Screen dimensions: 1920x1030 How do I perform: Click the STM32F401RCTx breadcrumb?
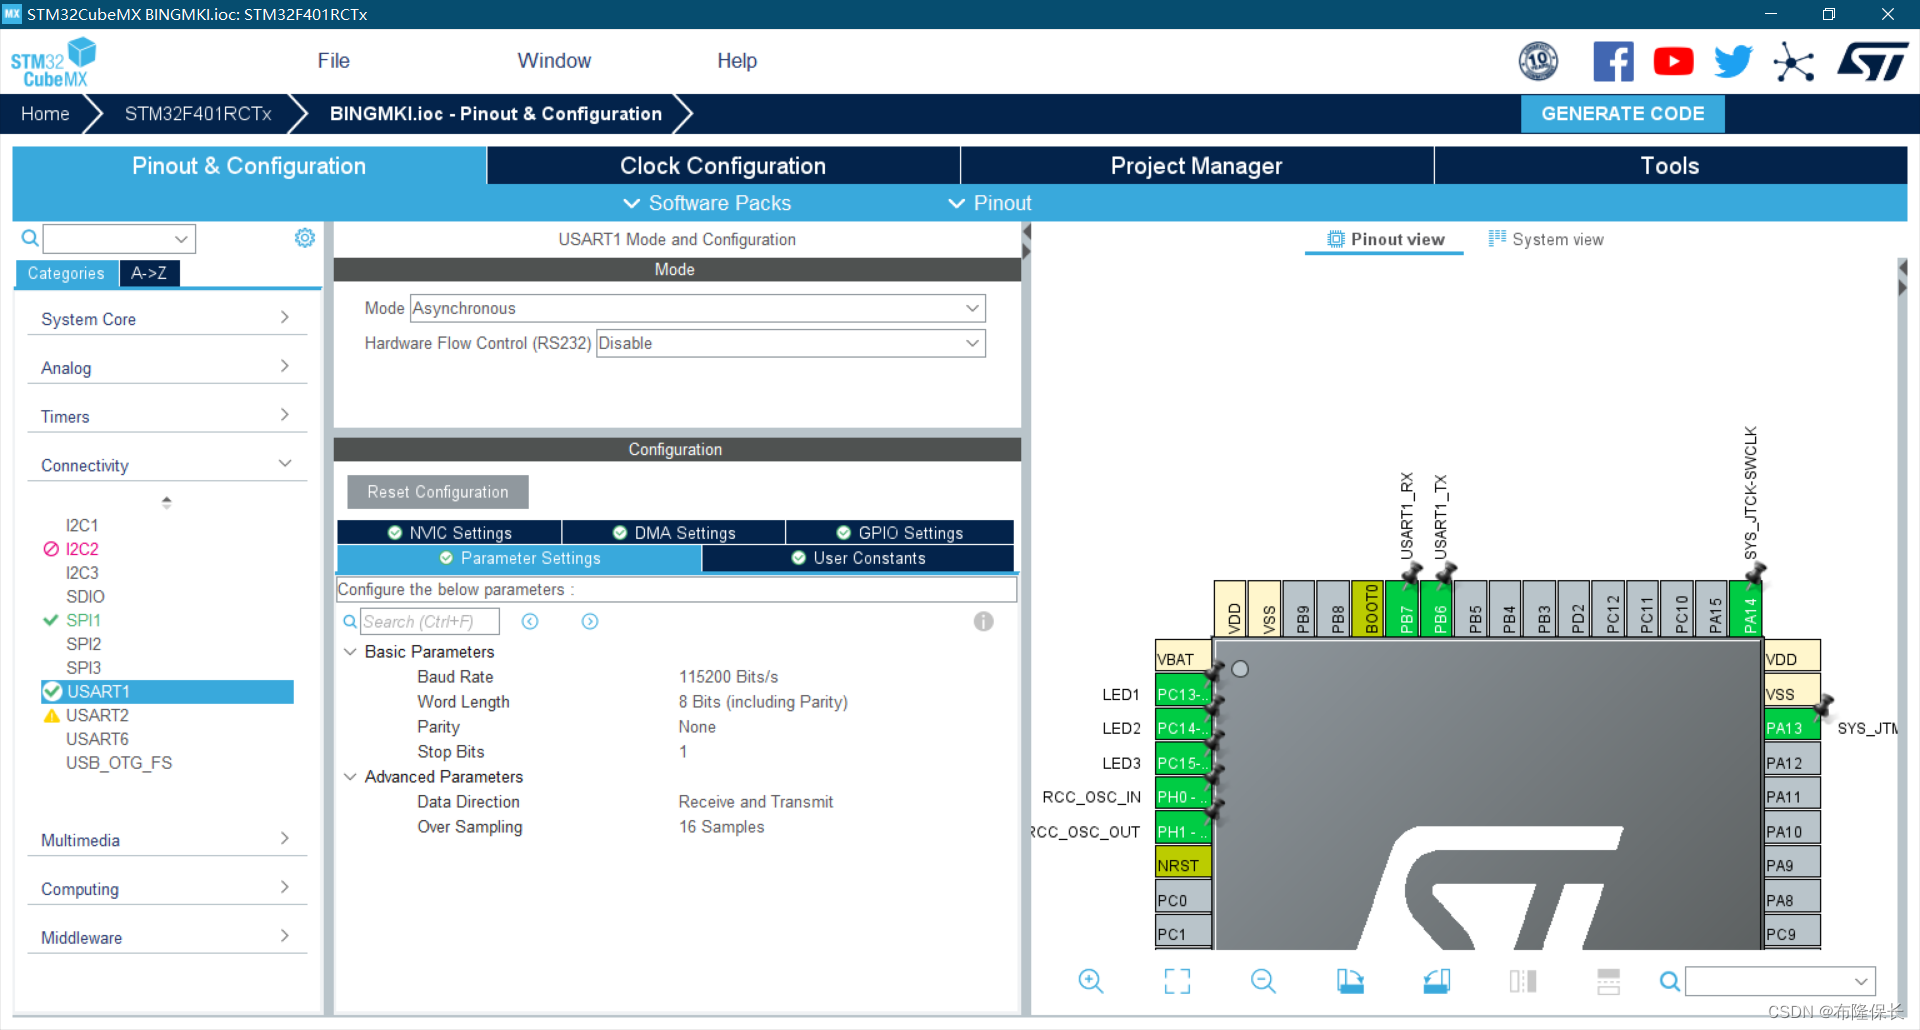pyautogui.click(x=198, y=114)
